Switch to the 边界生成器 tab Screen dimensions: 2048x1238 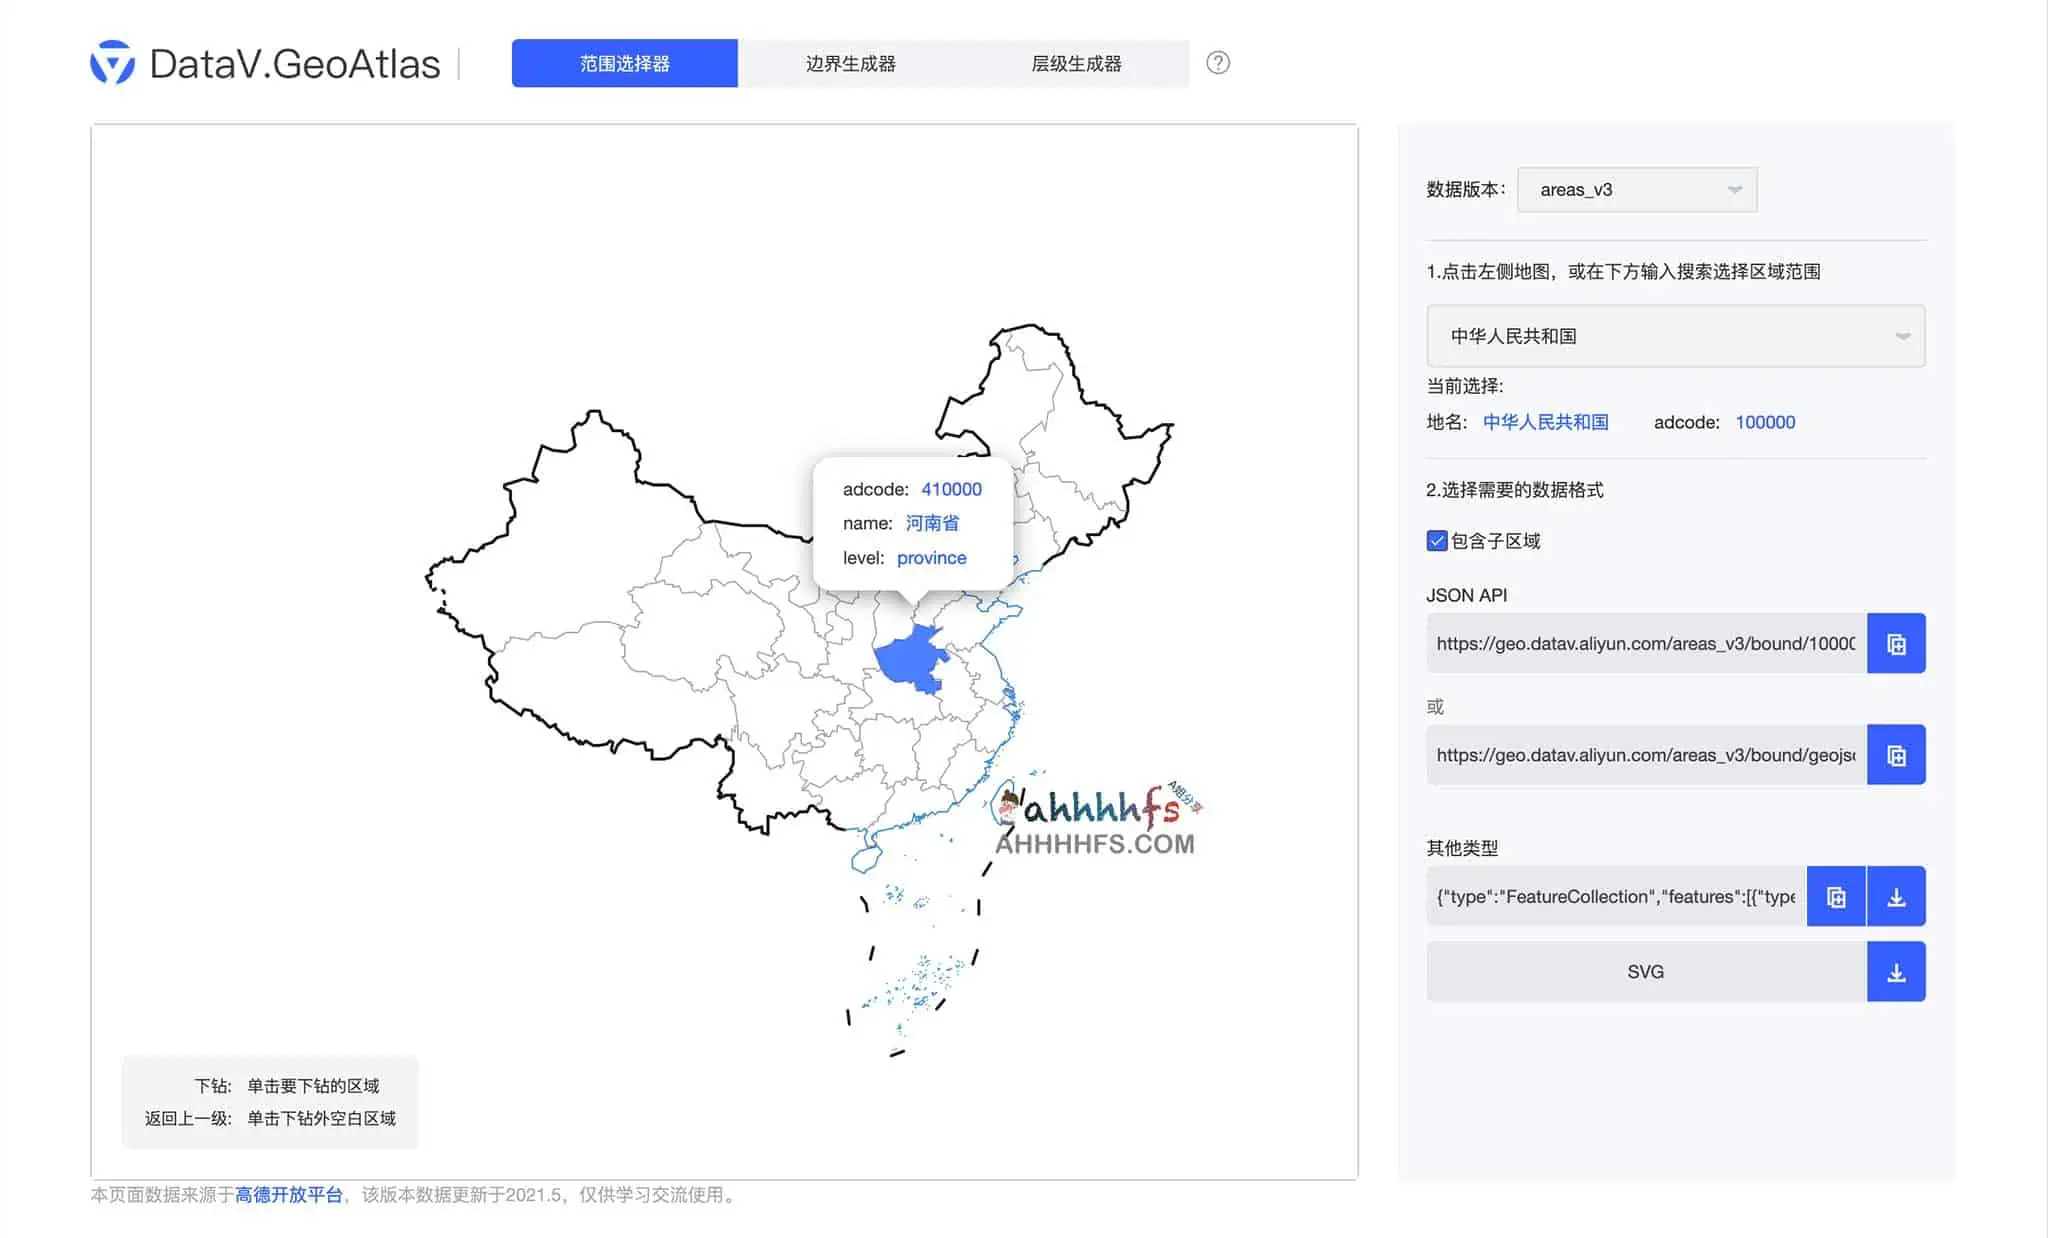[850, 63]
